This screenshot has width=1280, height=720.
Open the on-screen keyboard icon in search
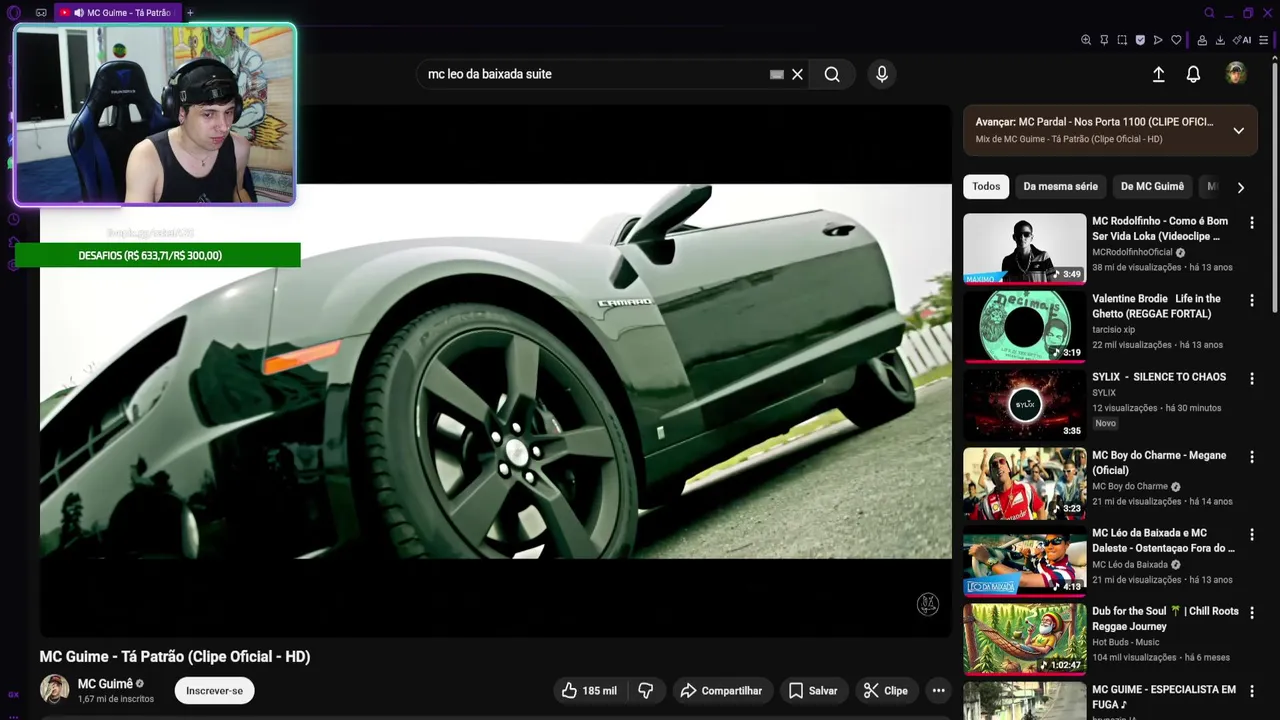tap(776, 74)
